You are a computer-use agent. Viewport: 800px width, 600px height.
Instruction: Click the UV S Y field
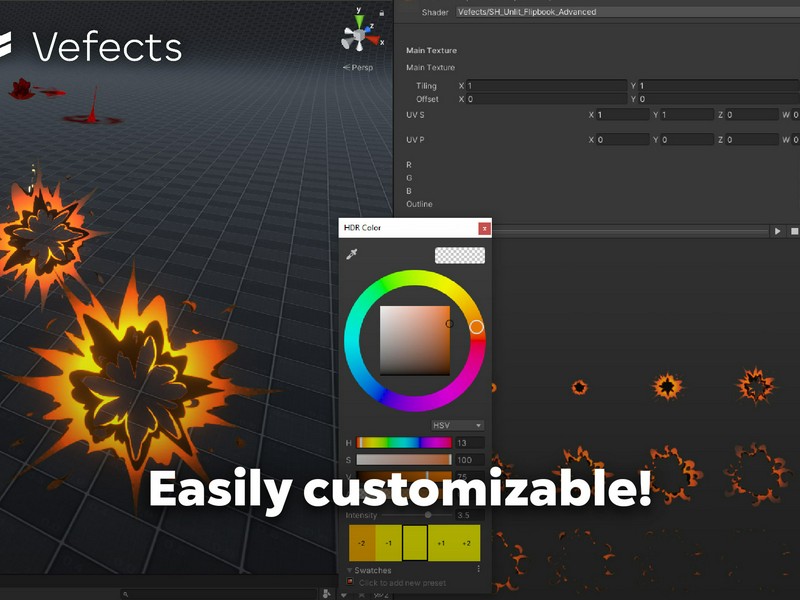(x=687, y=115)
